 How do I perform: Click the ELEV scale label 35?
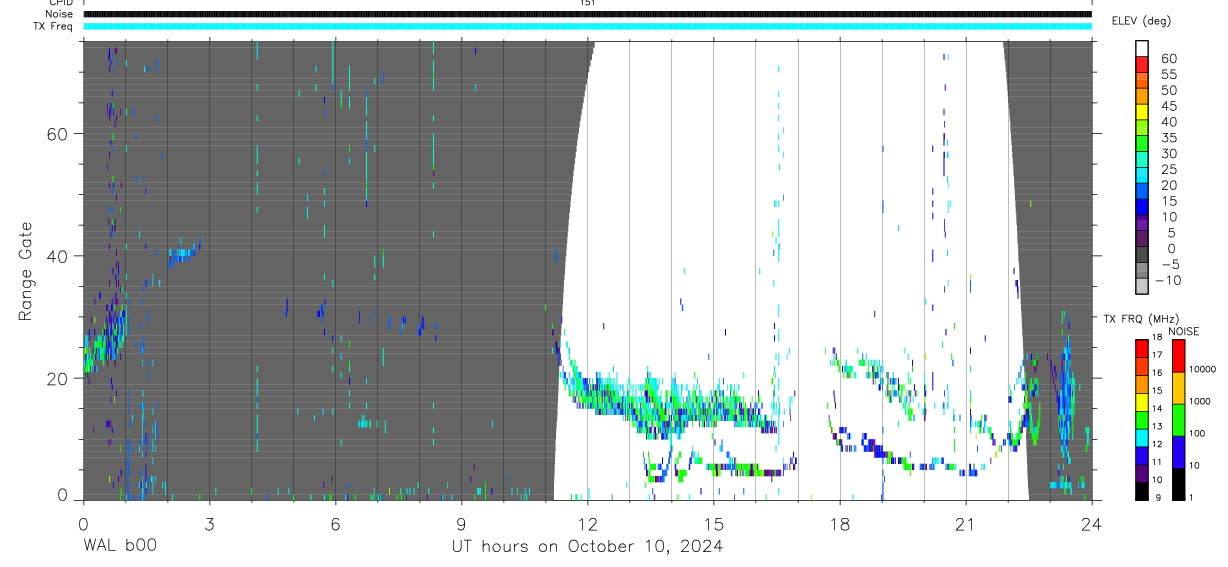[x=1168, y=137]
